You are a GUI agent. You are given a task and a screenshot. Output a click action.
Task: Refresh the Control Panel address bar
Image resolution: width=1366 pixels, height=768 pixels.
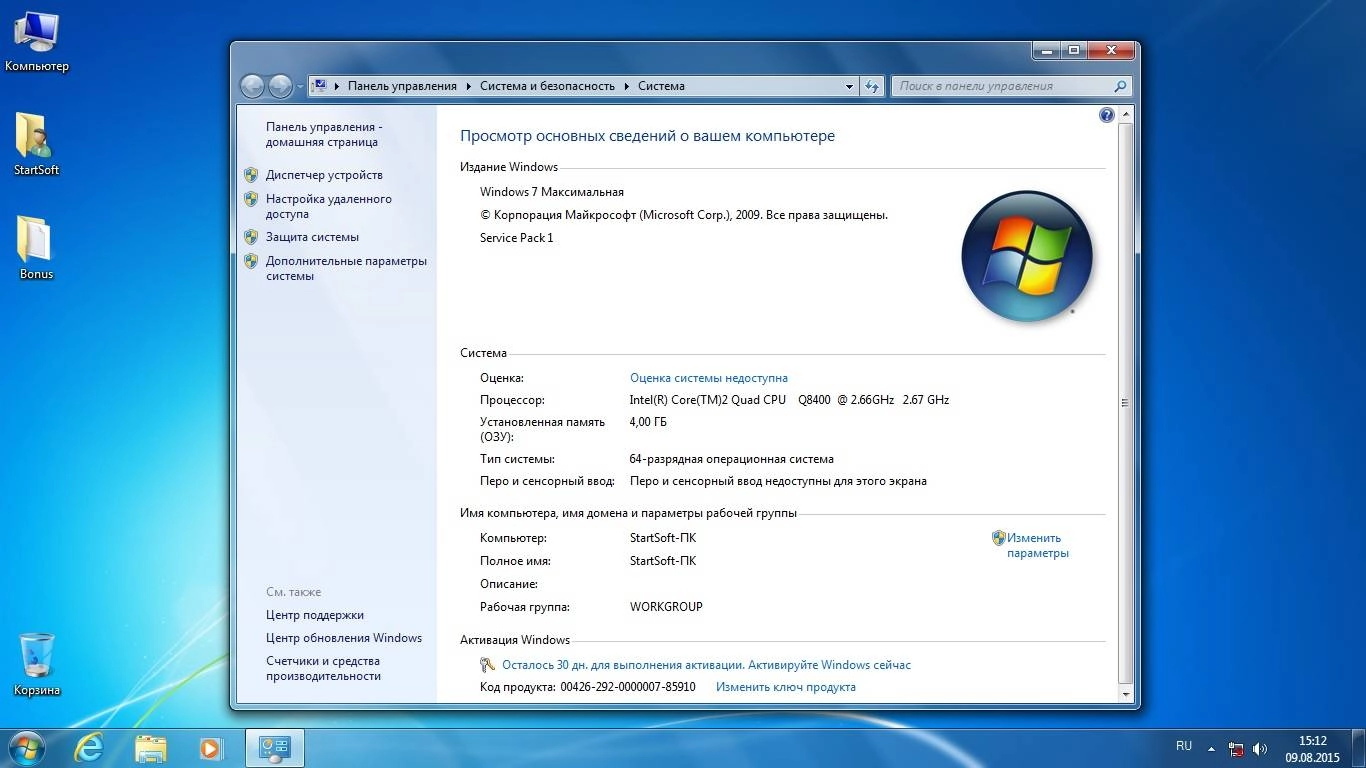pos(872,86)
